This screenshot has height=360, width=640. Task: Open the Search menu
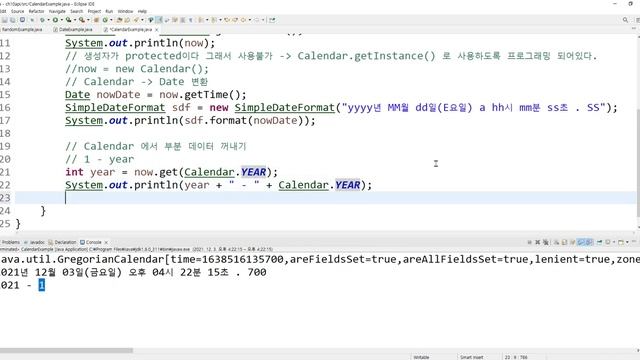coord(77,11)
